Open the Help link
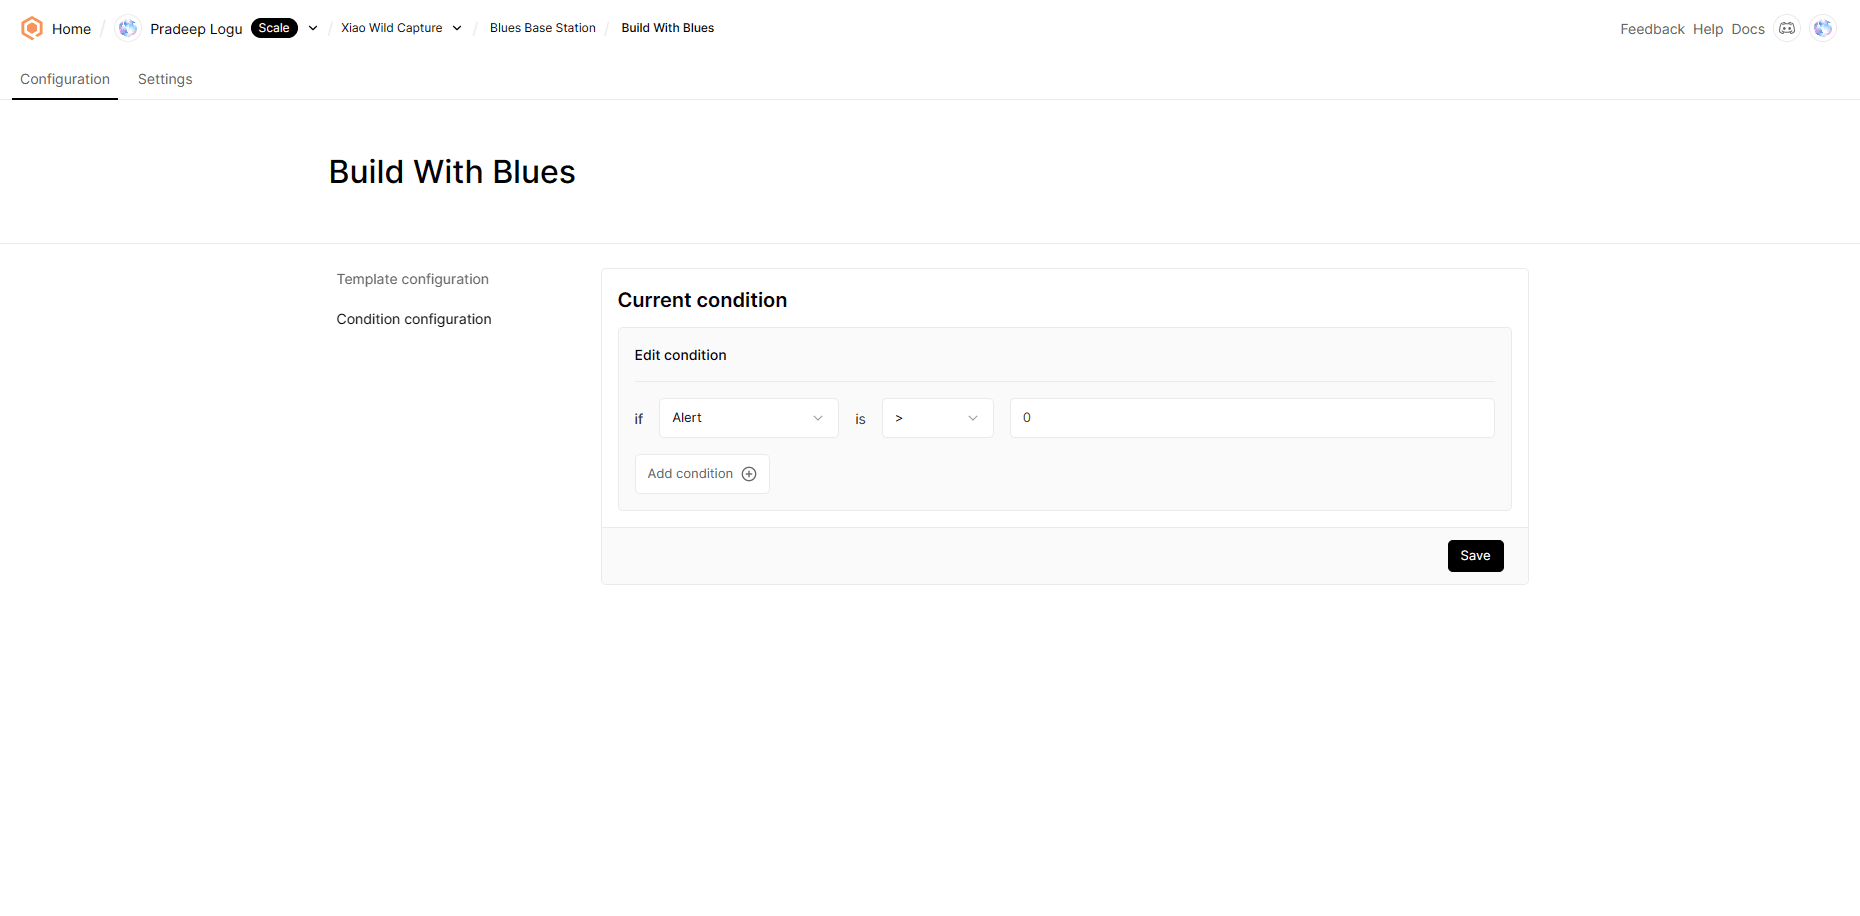1860x916 pixels. 1708,29
